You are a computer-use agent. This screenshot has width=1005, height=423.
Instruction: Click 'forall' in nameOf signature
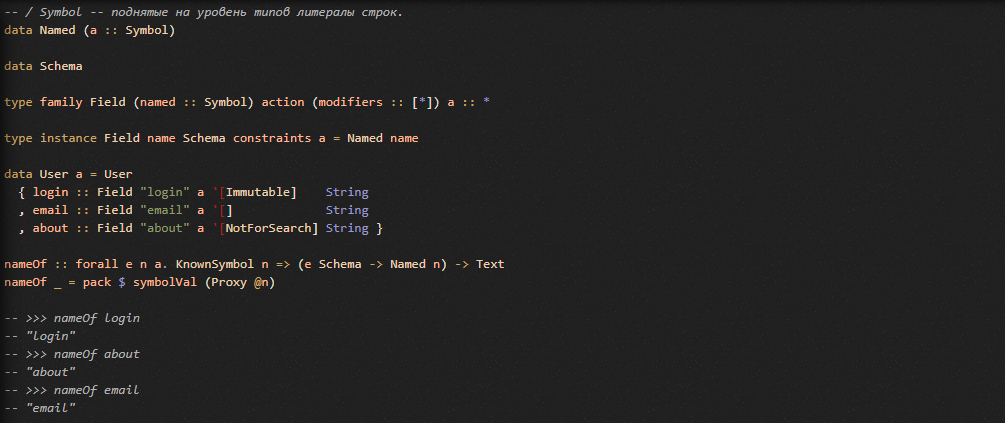(x=97, y=264)
